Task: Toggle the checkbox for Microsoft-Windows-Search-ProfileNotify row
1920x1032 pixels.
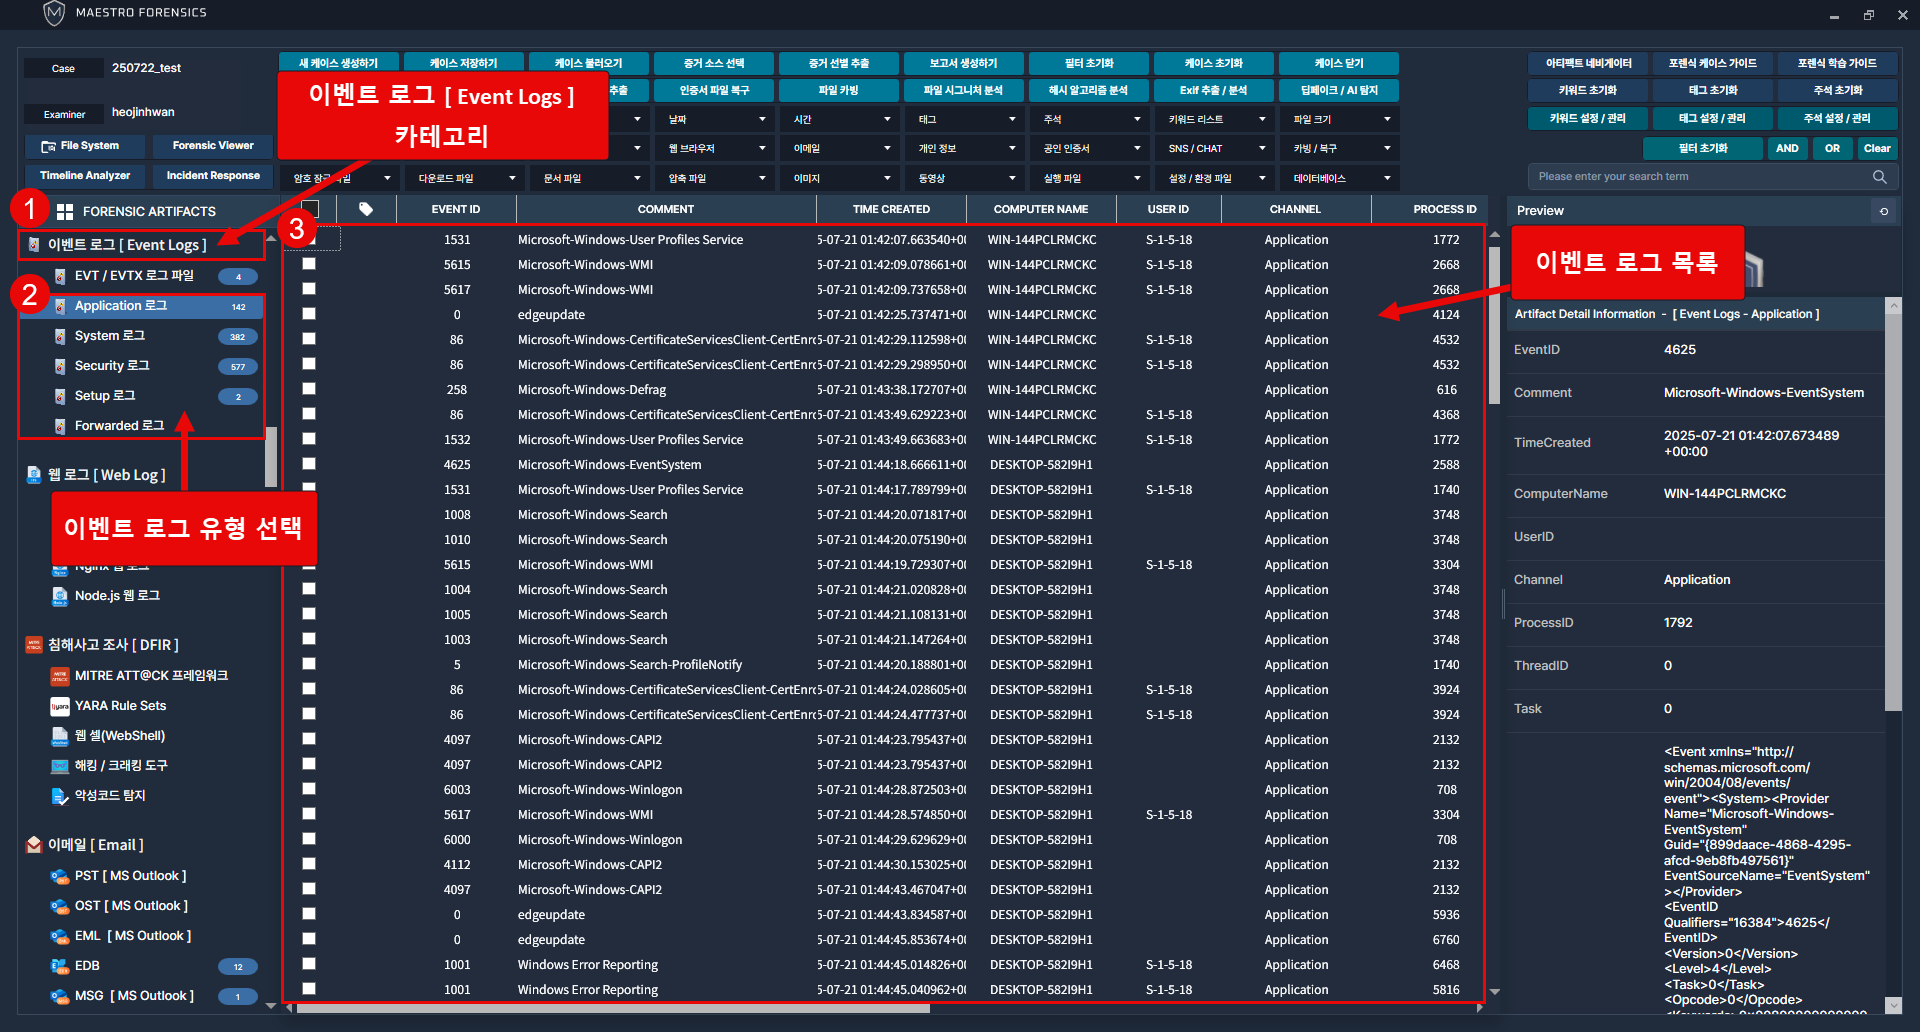Action: point(309,664)
